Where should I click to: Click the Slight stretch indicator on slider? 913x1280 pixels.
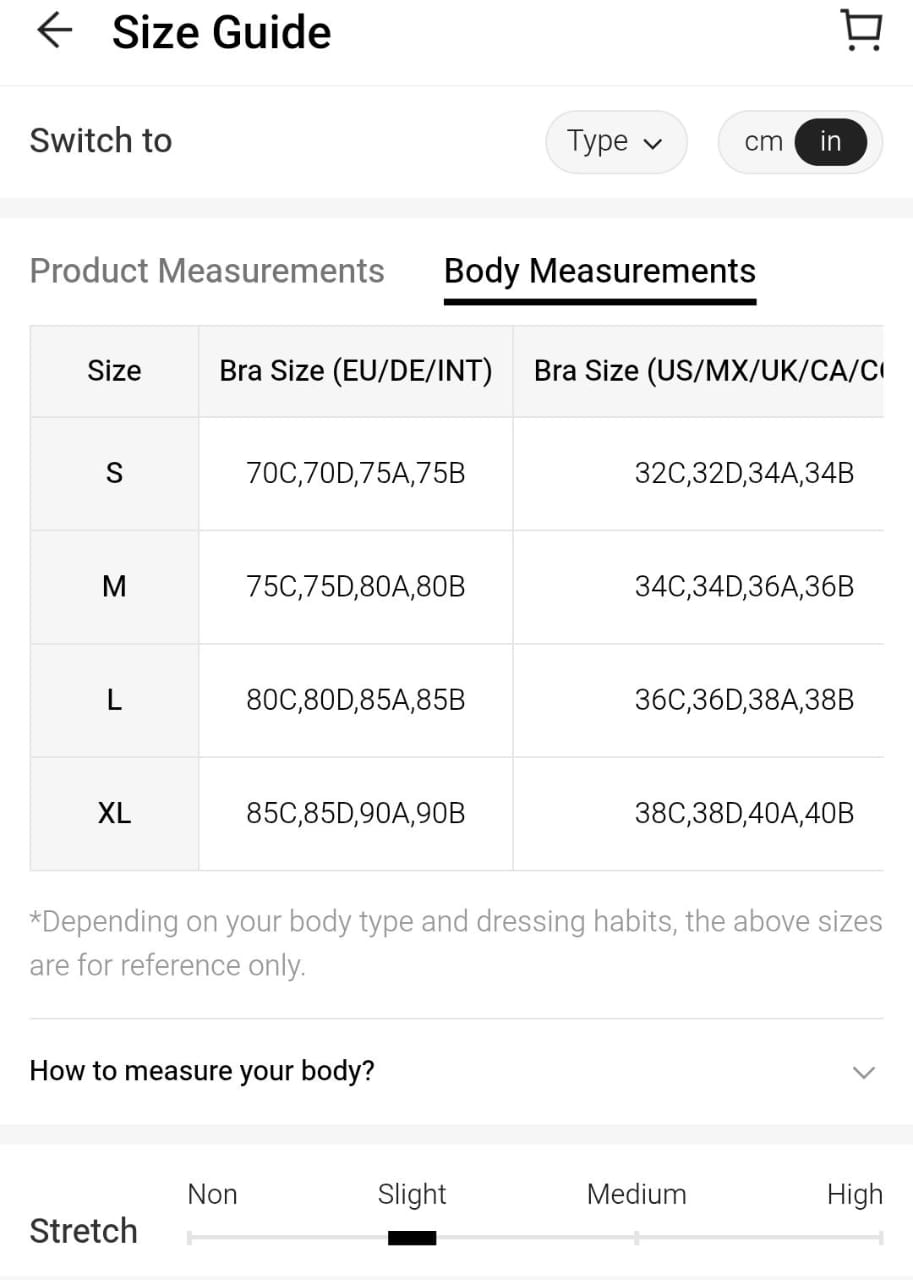click(x=412, y=1237)
